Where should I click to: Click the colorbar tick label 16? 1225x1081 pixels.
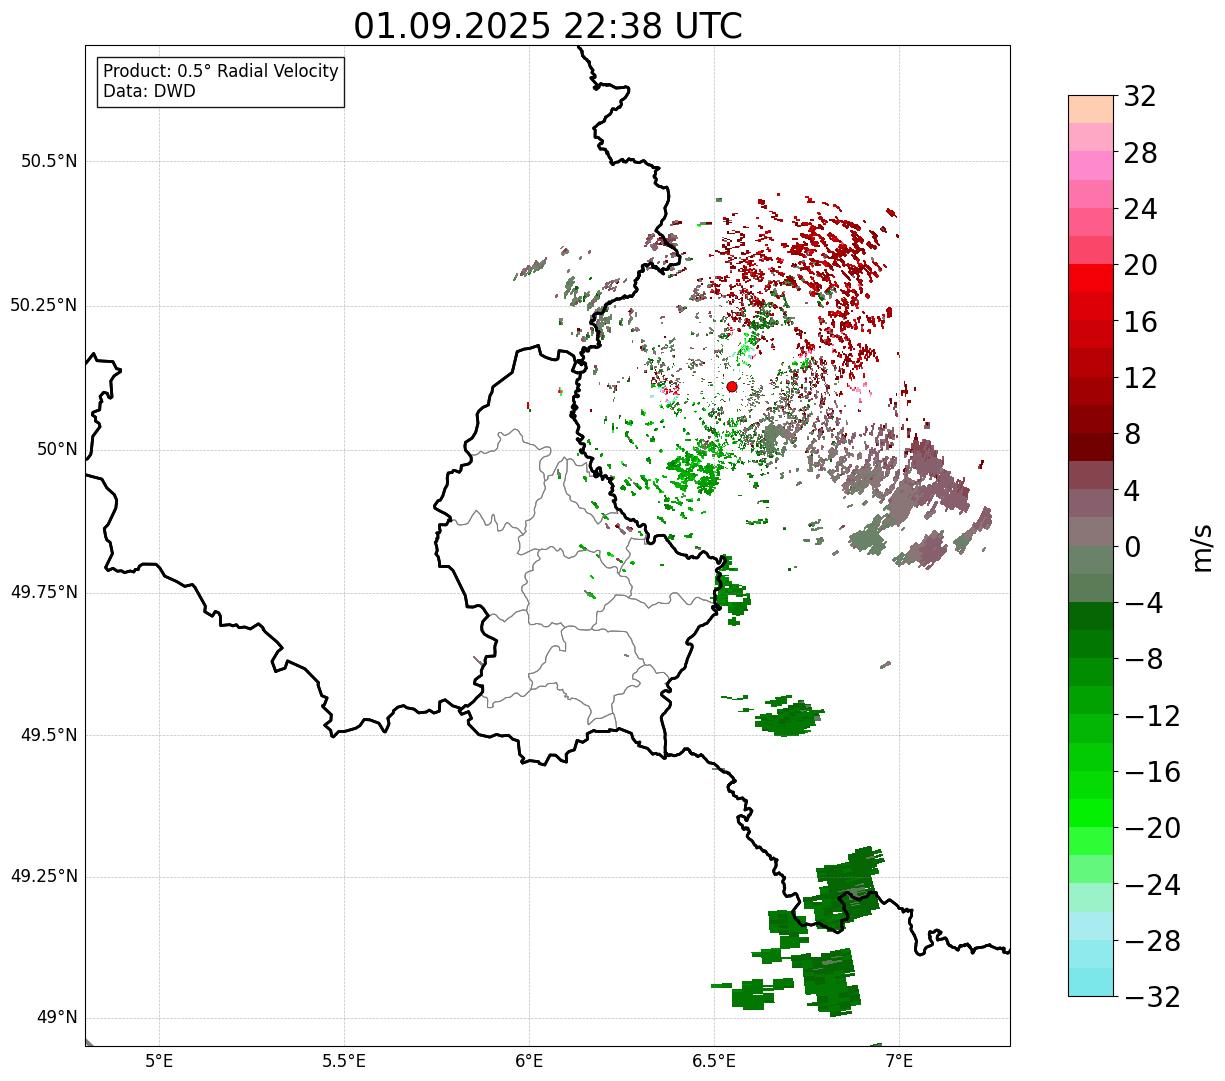point(1140,322)
